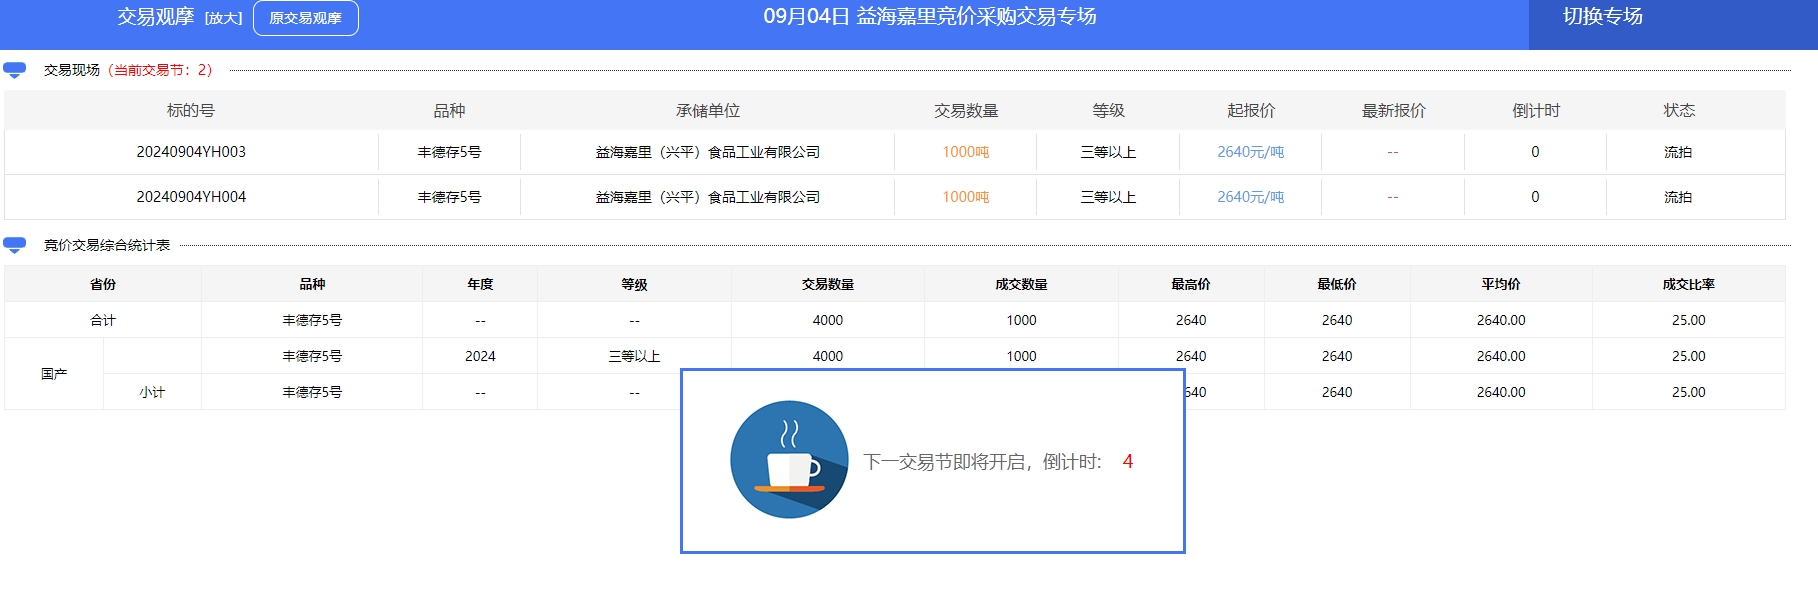Click the 最低价 column header
This screenshot has width=1818, height=605.
click(x=1337, y=284)
